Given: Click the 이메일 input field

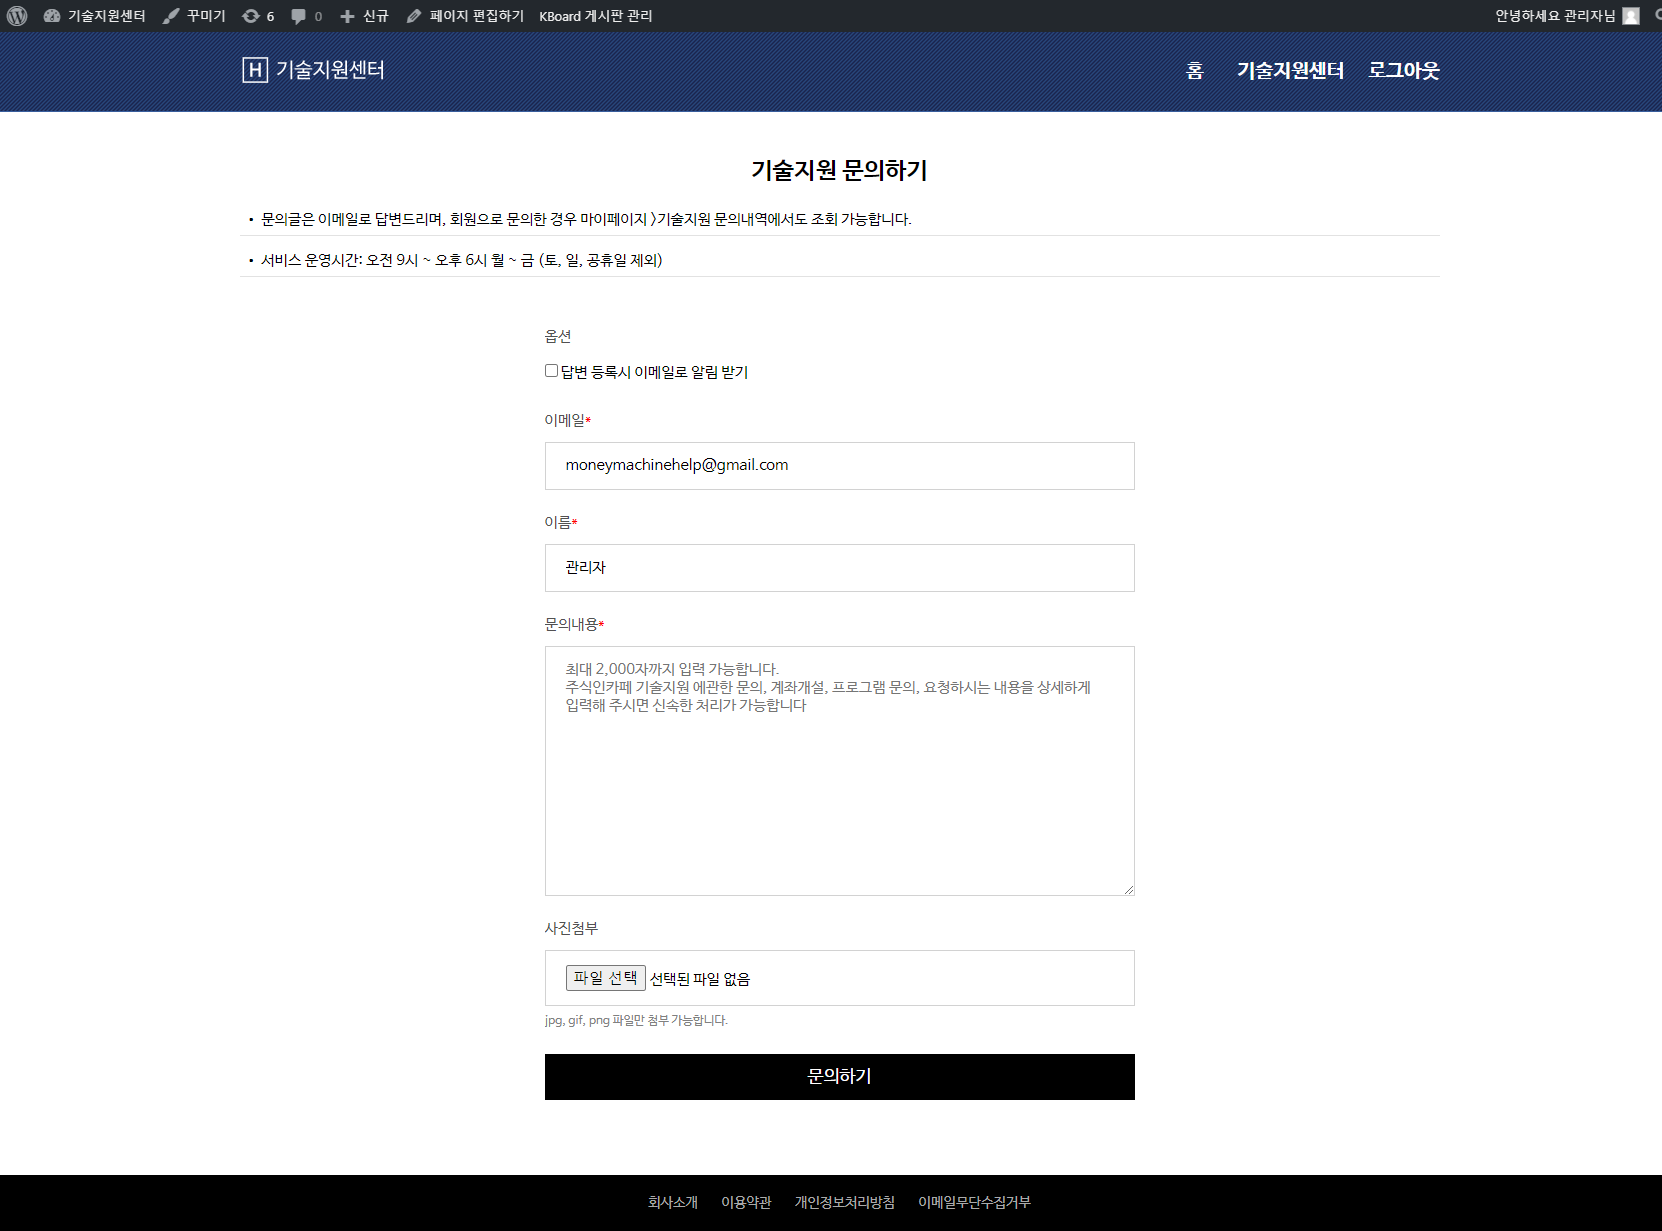Looking at the screenshot, I should (839, 466).
